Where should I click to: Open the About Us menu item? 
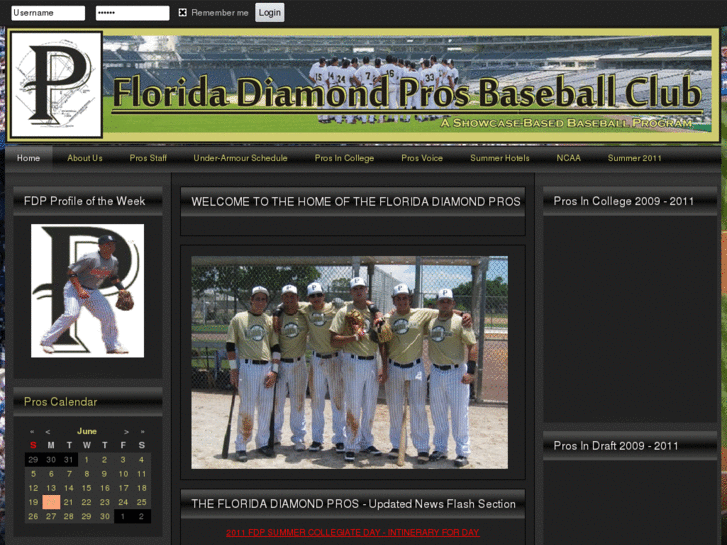[85, 158]
